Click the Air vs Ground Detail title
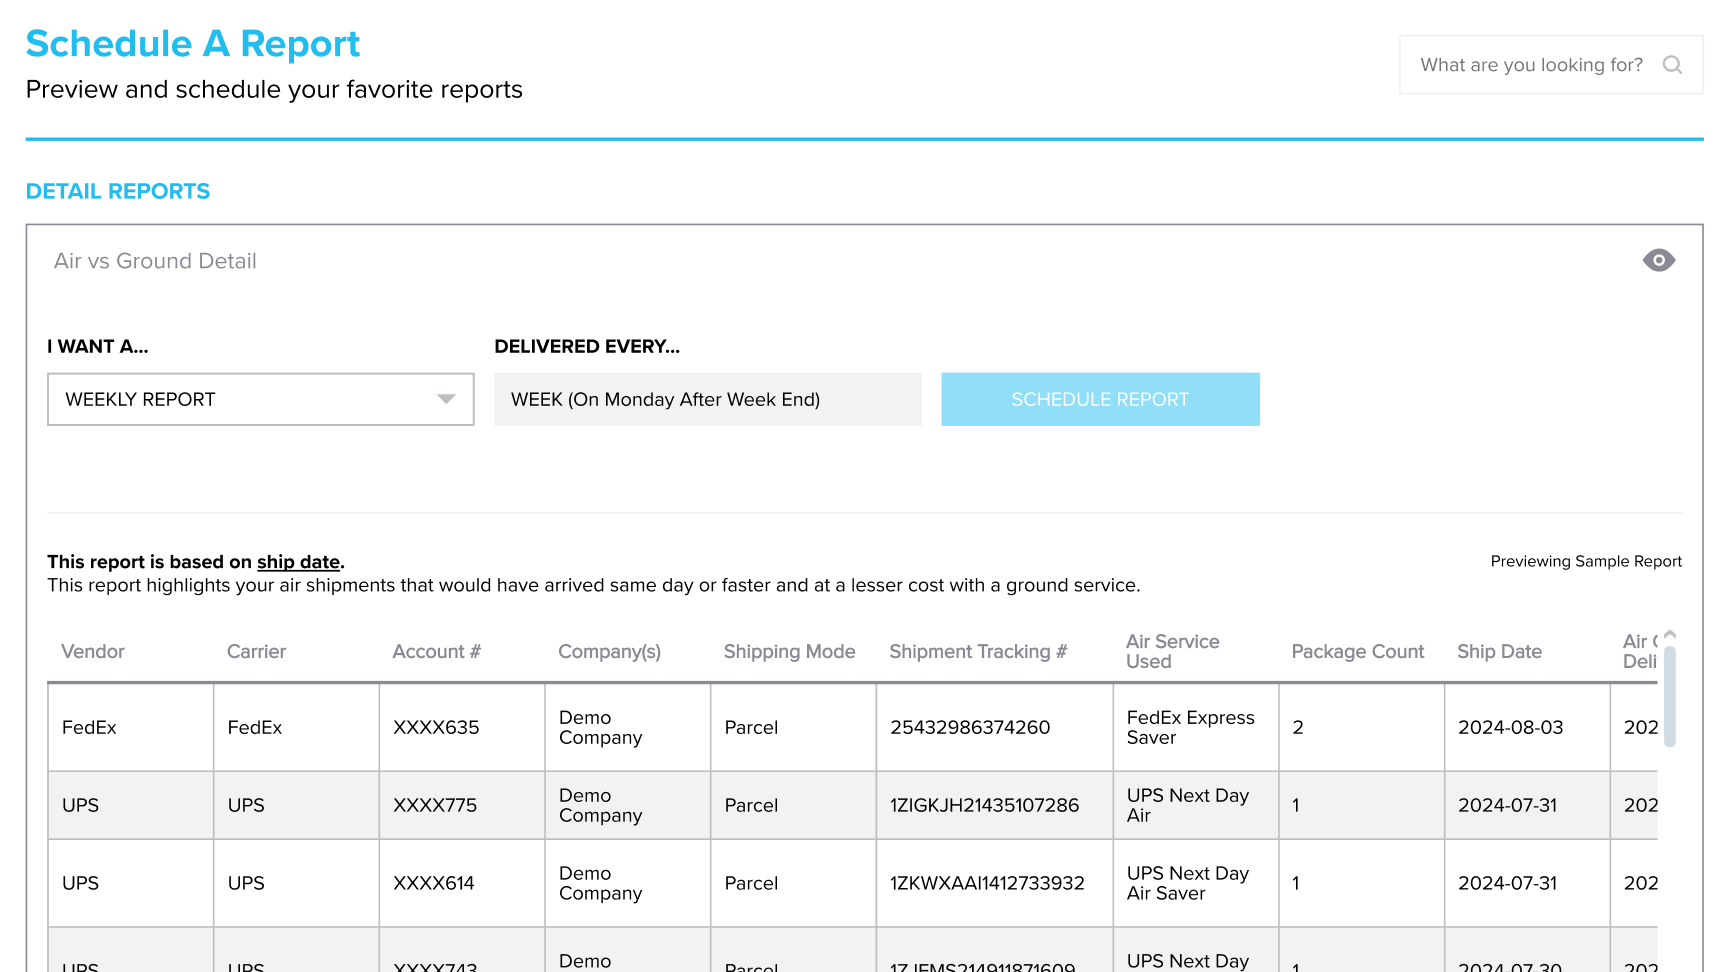The height and width of the screenshot is (972, 1728). [x=155, y=261]
